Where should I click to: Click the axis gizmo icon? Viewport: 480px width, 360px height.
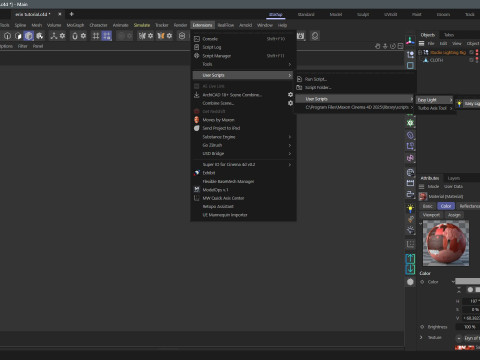tap(410, 41)
